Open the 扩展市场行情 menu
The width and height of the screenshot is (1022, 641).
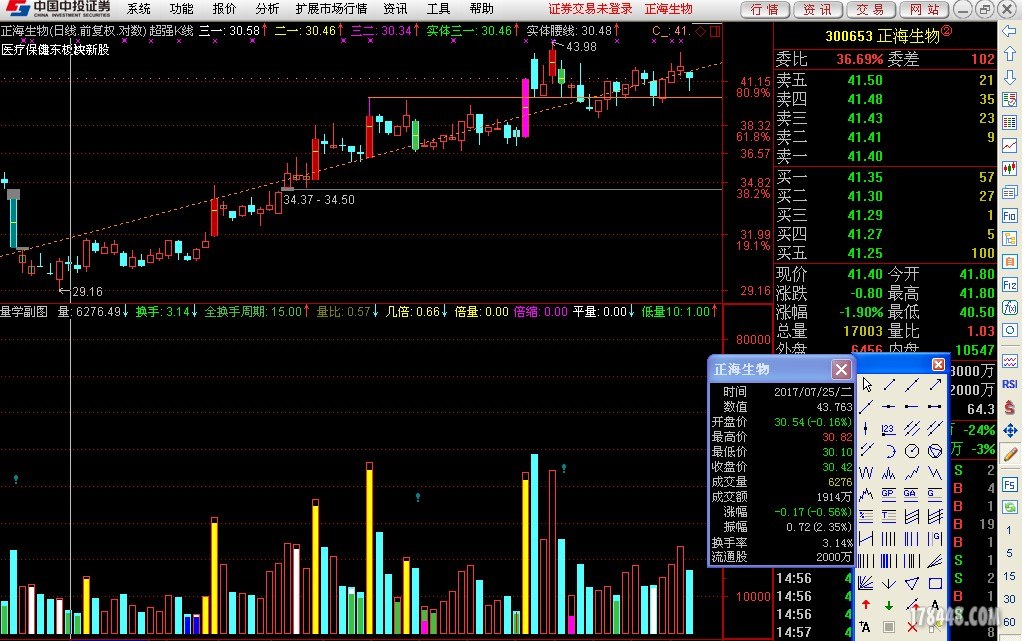coord(331,9)
